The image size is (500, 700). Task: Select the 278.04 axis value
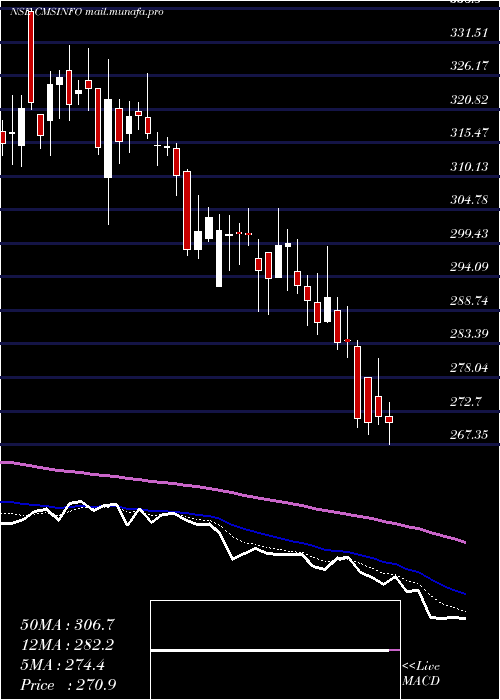coord(469,367)
